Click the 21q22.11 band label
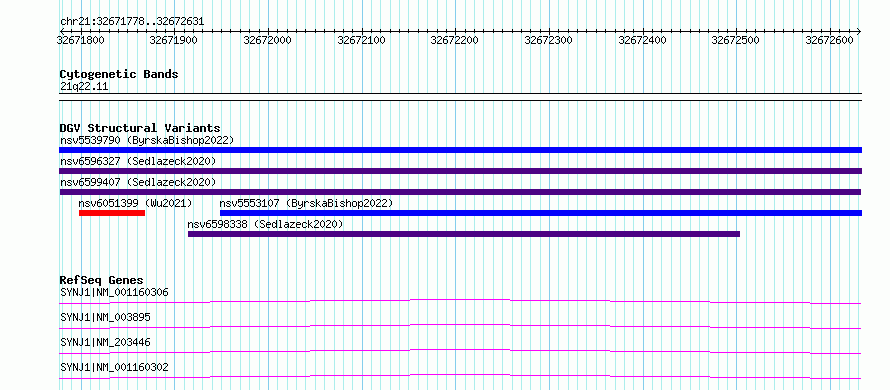This screenshot has width=890, height=390. pyautogui.click(x=84, y=87)
